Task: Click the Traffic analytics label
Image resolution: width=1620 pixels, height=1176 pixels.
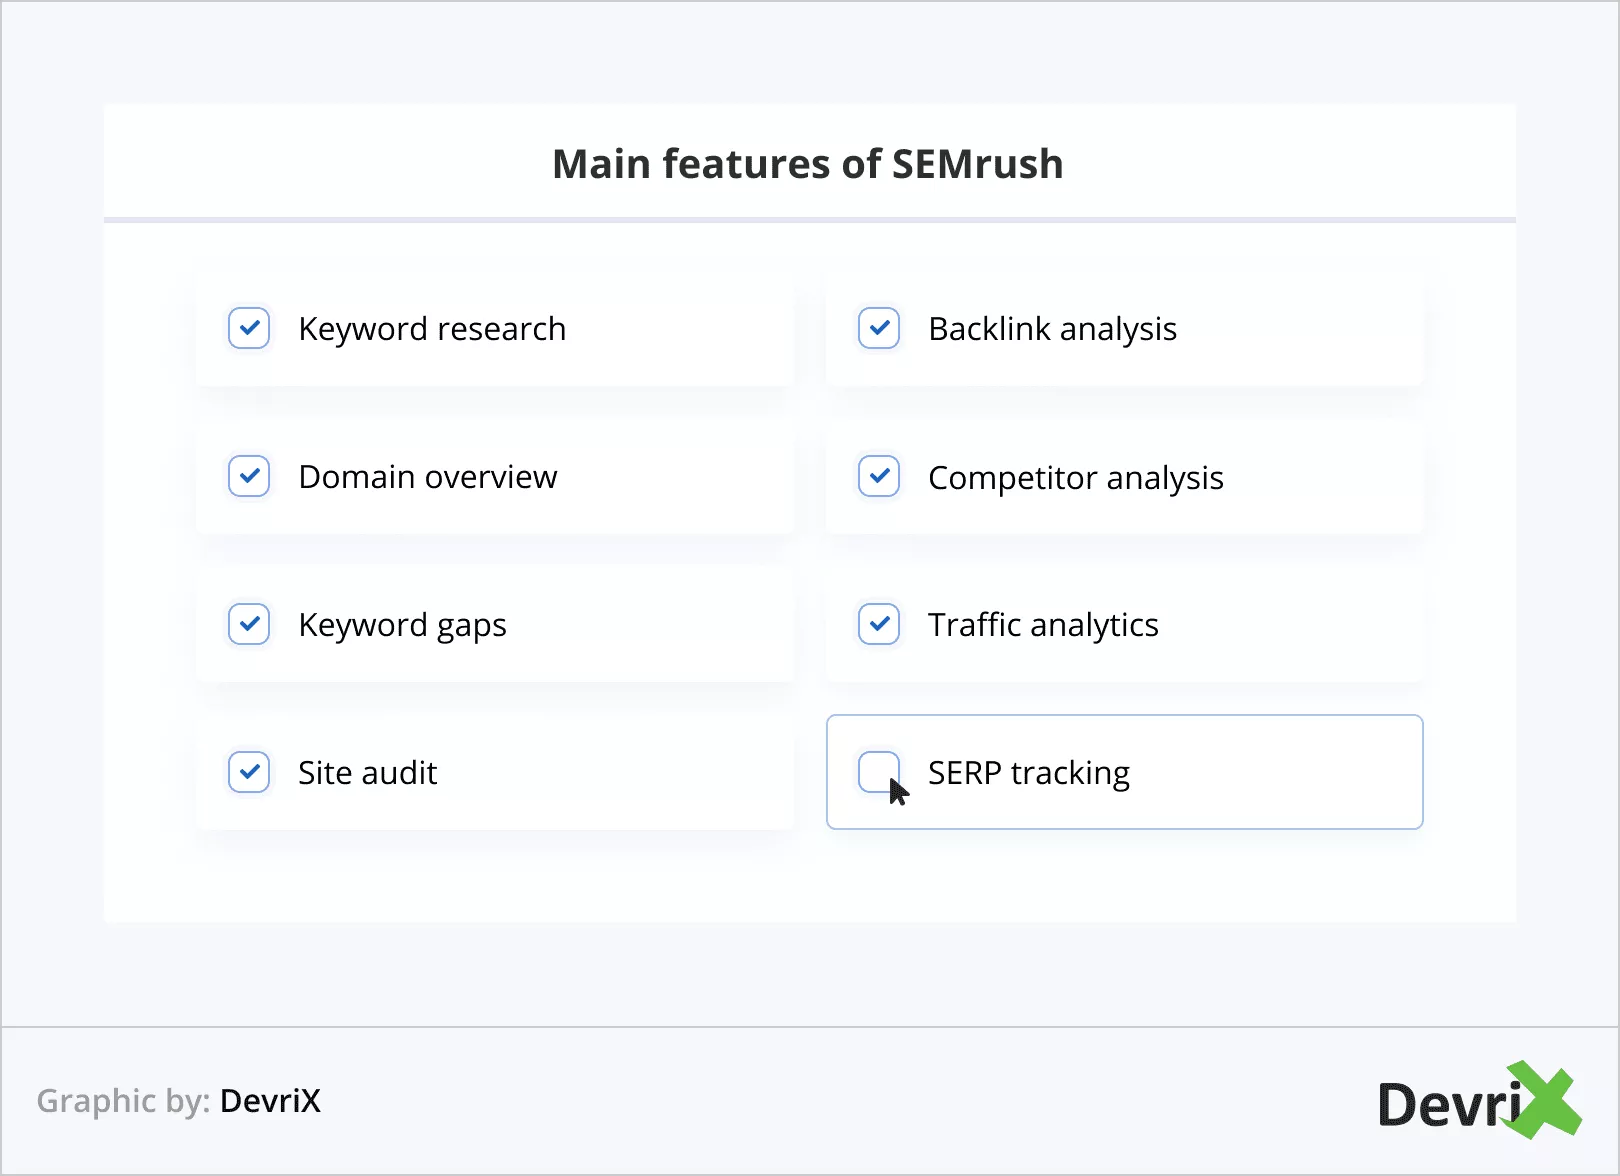Action: 1043,625
